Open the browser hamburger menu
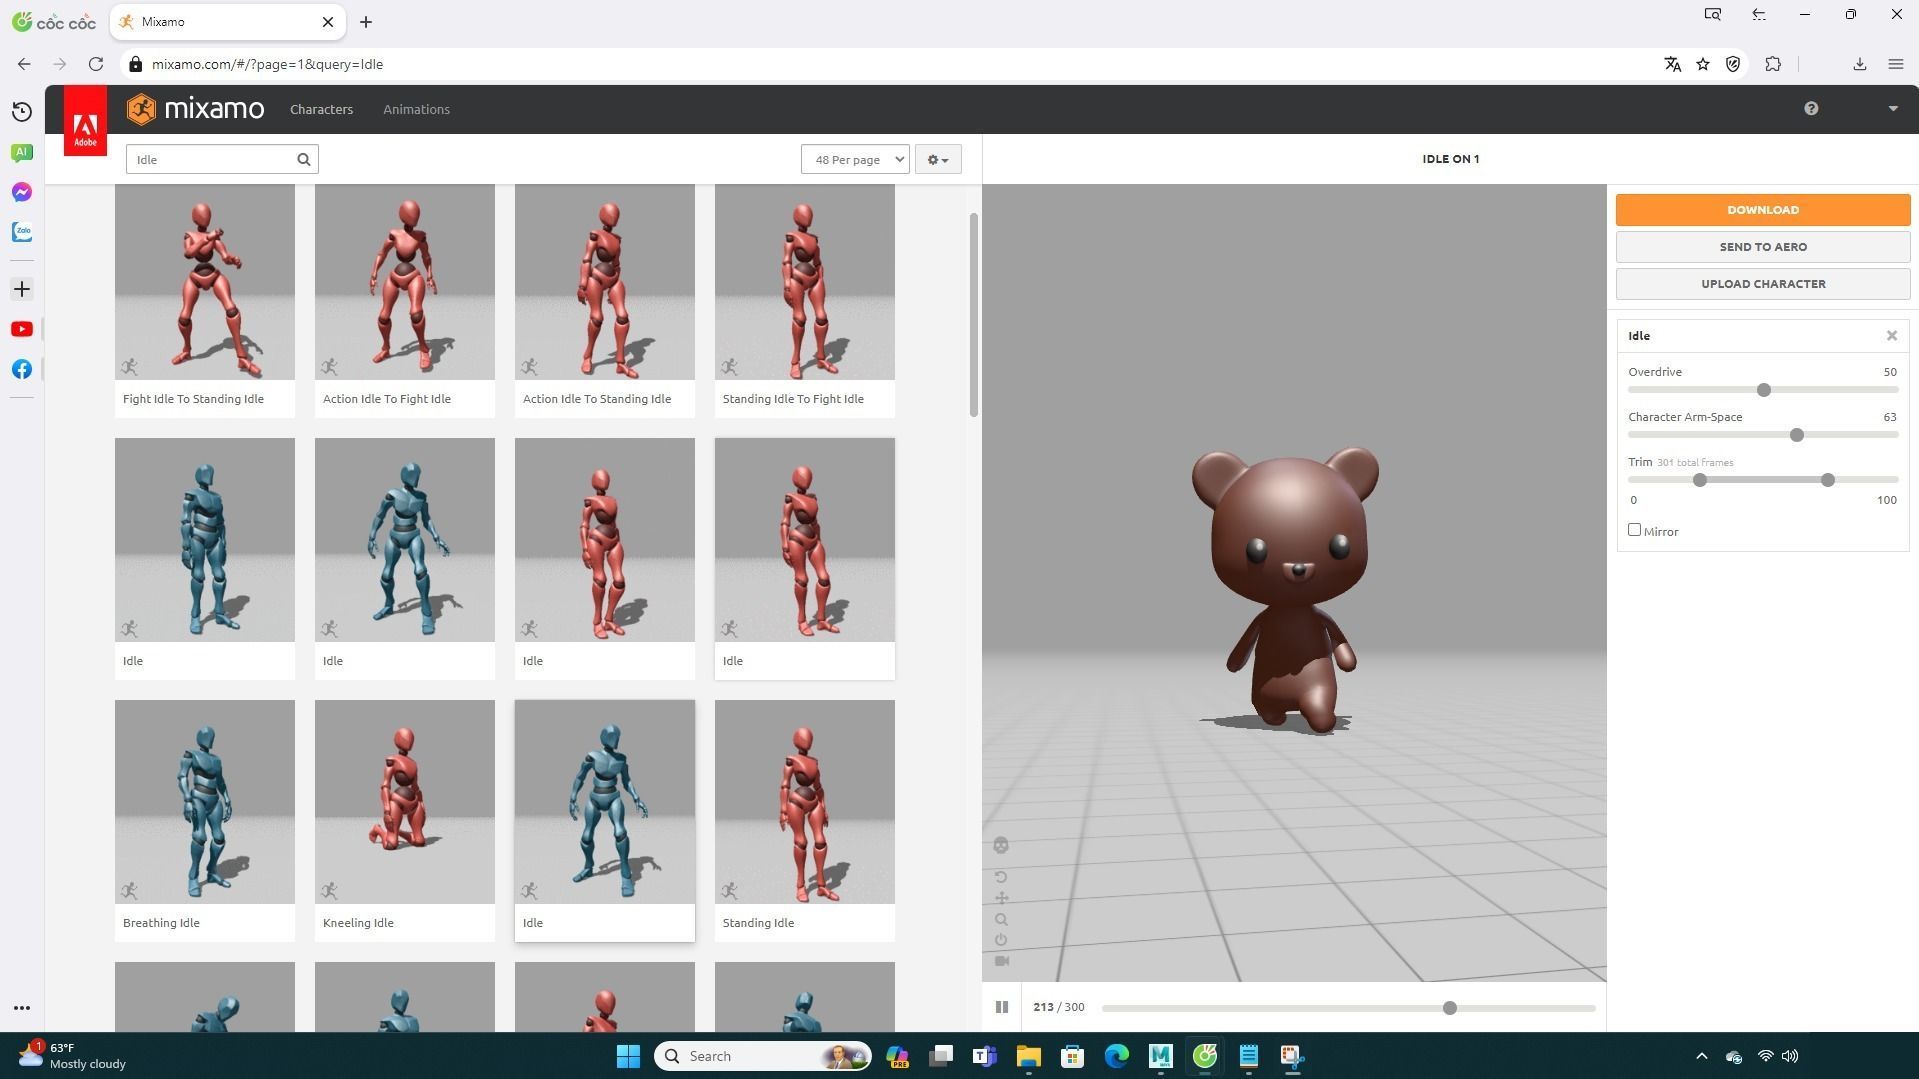Image resolution: width=1919 pixels, height=1079 pixels. 1895,64
